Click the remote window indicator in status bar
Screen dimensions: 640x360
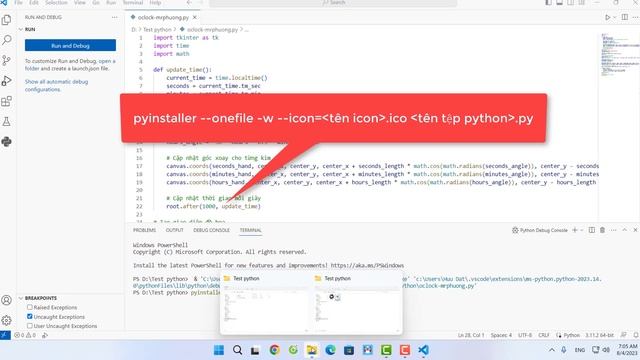click(5, 335)
